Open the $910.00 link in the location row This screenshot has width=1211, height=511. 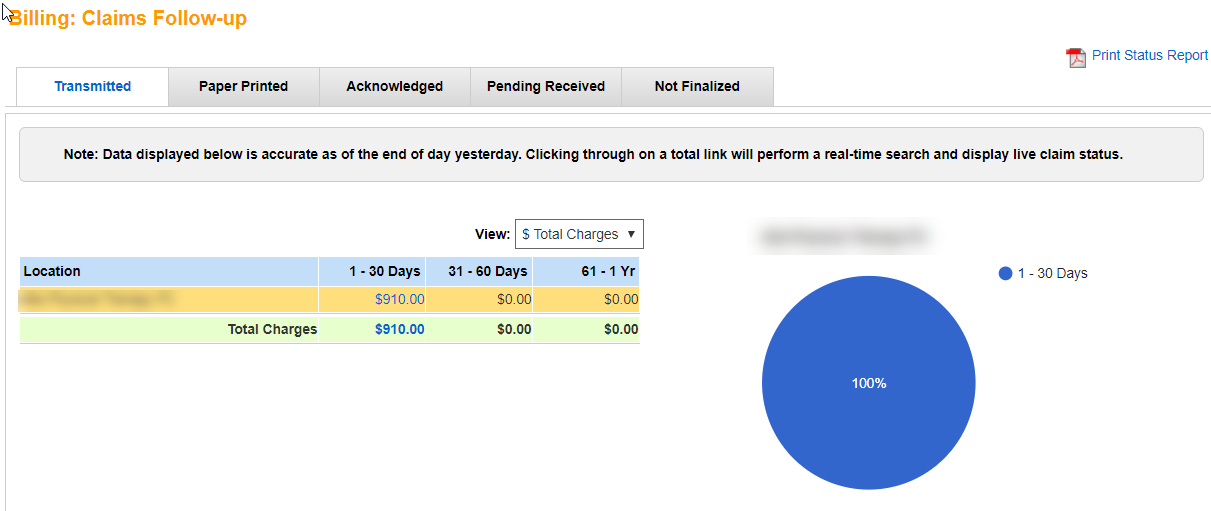(399, 299)
